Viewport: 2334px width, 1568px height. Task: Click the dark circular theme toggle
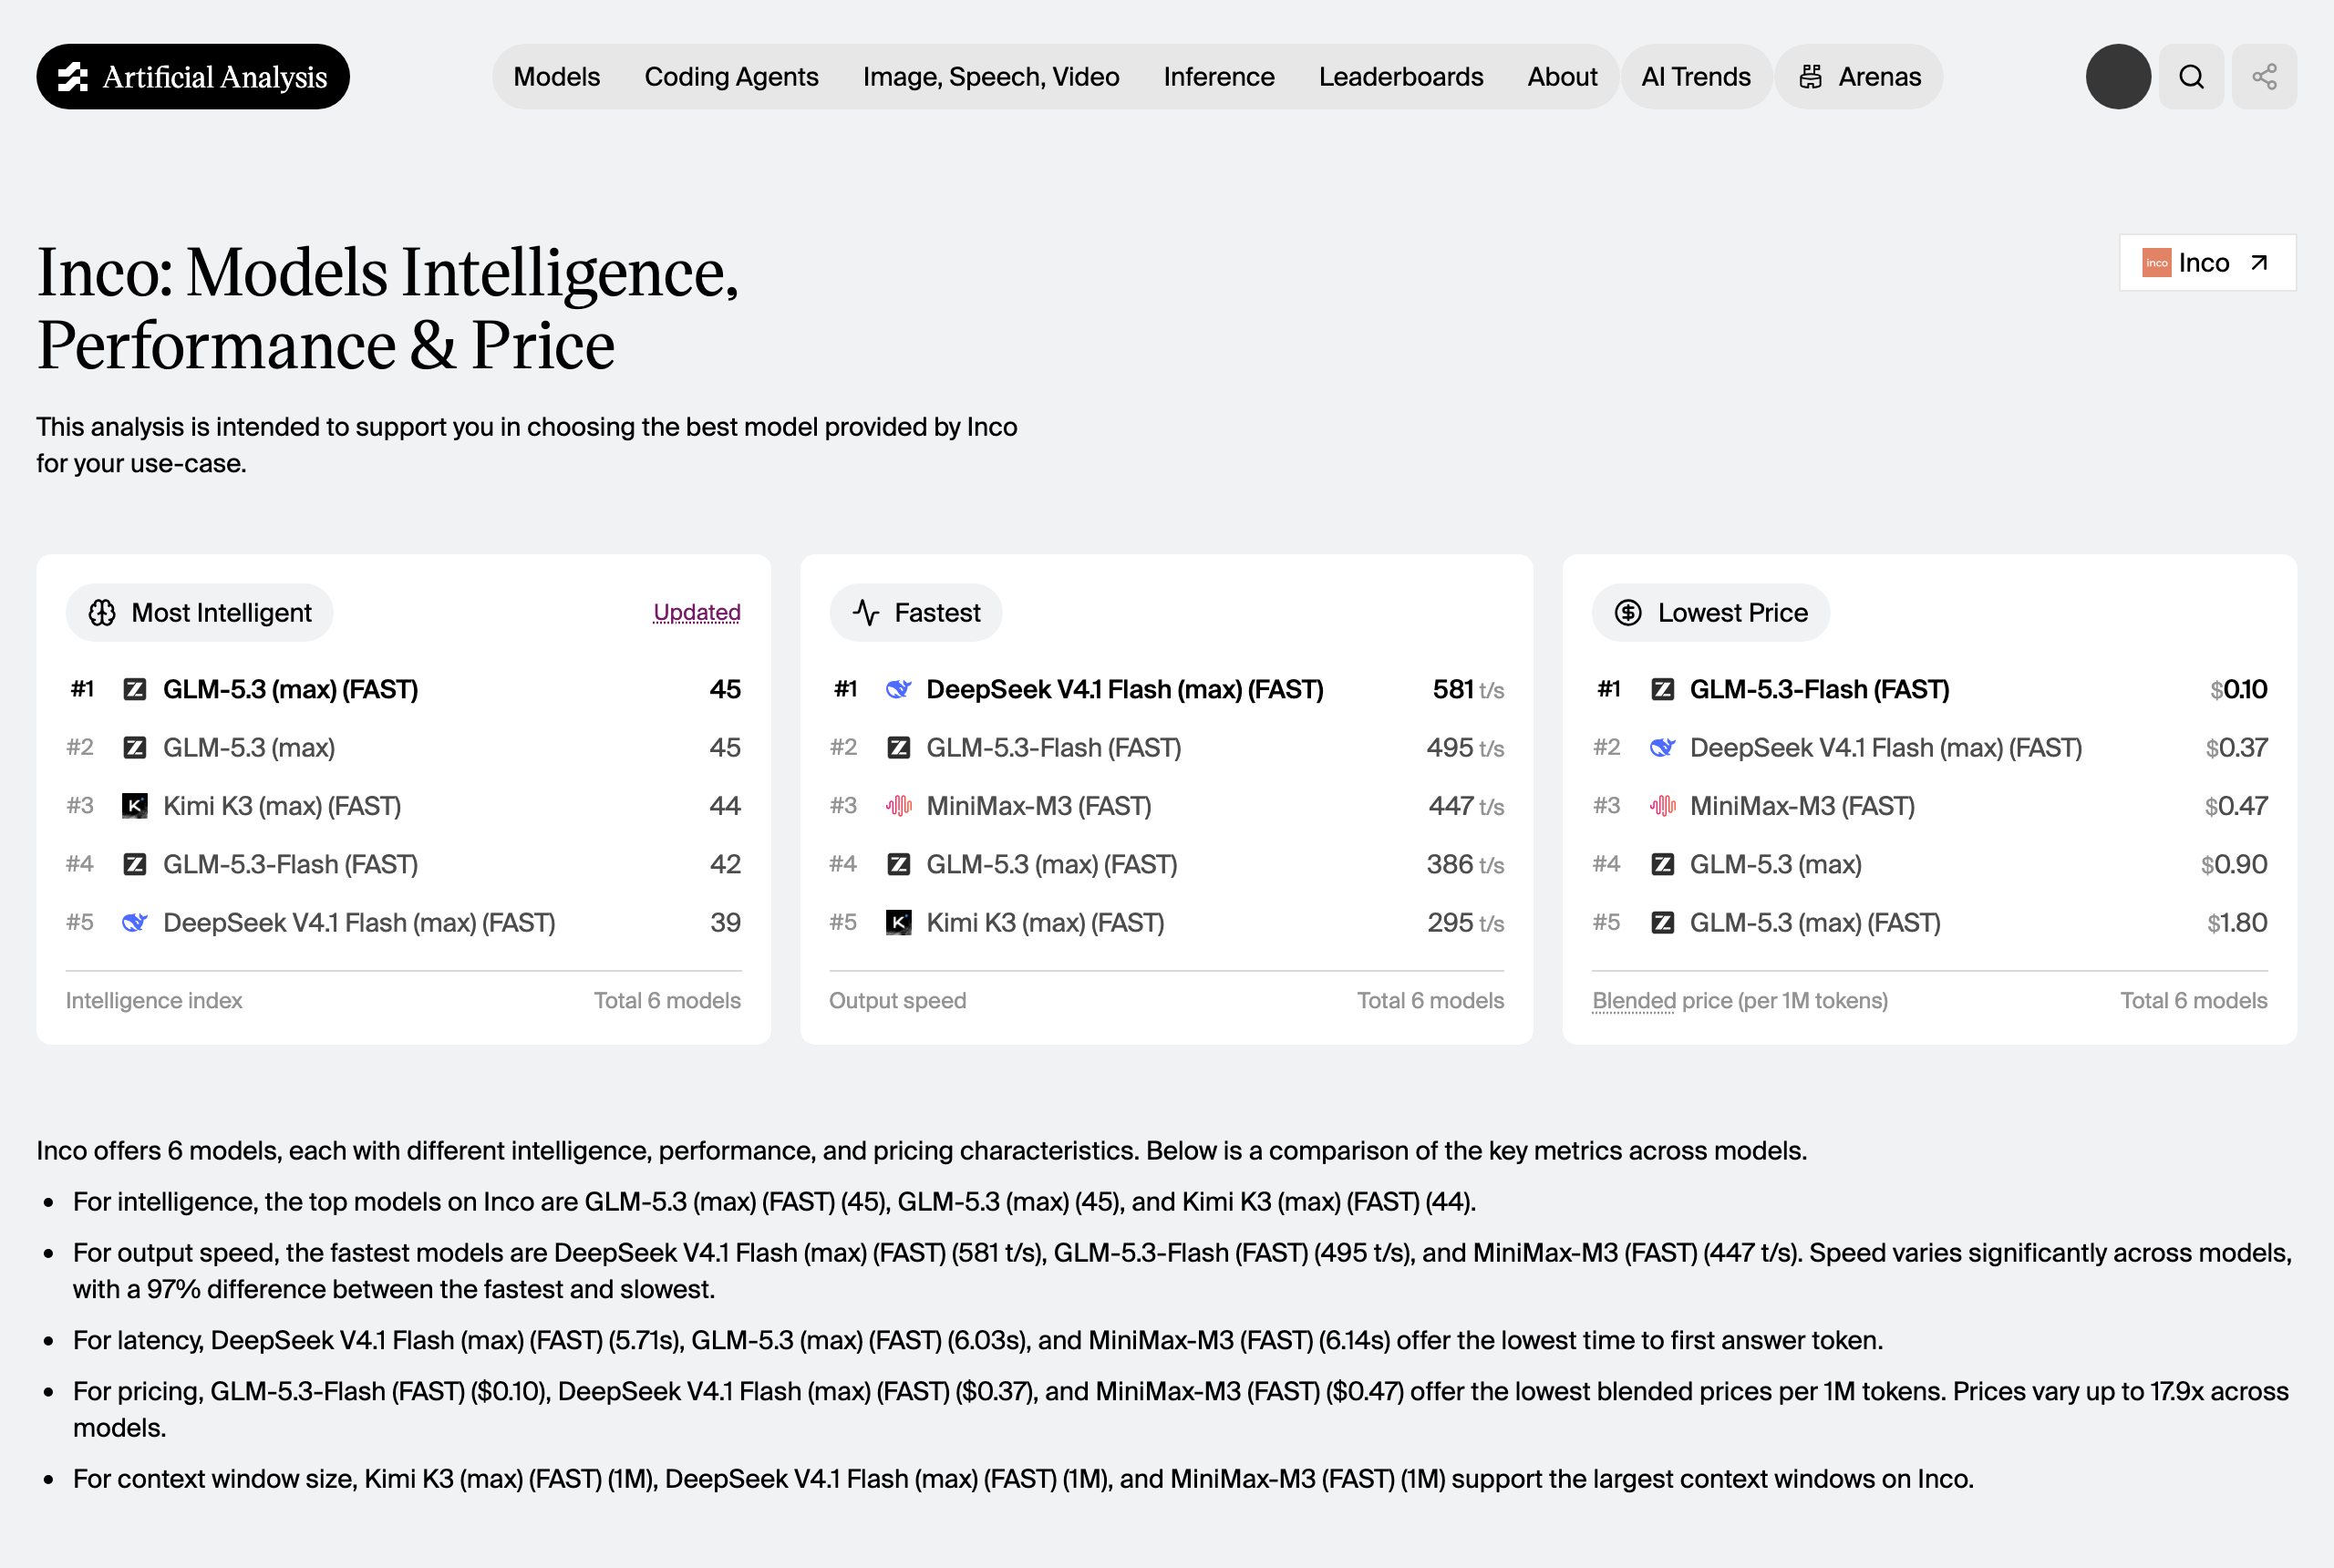pos(2118,77)
